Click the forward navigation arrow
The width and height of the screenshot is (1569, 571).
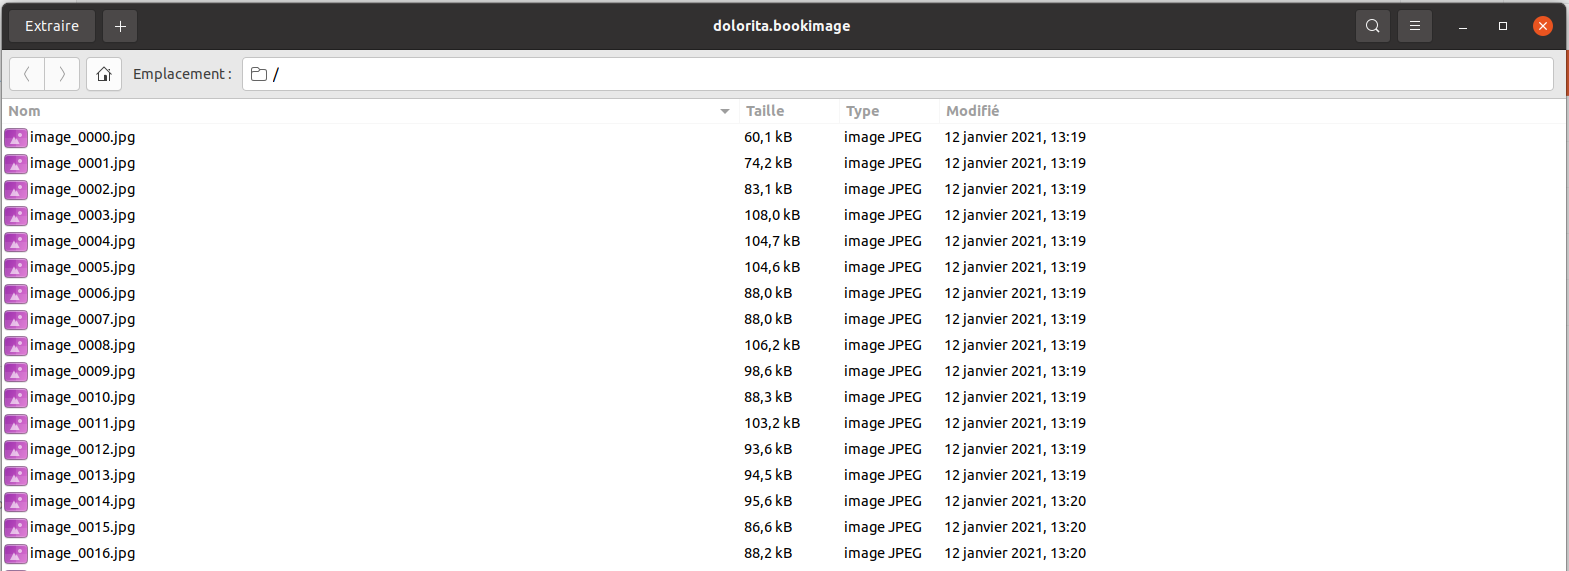(62, 74)
